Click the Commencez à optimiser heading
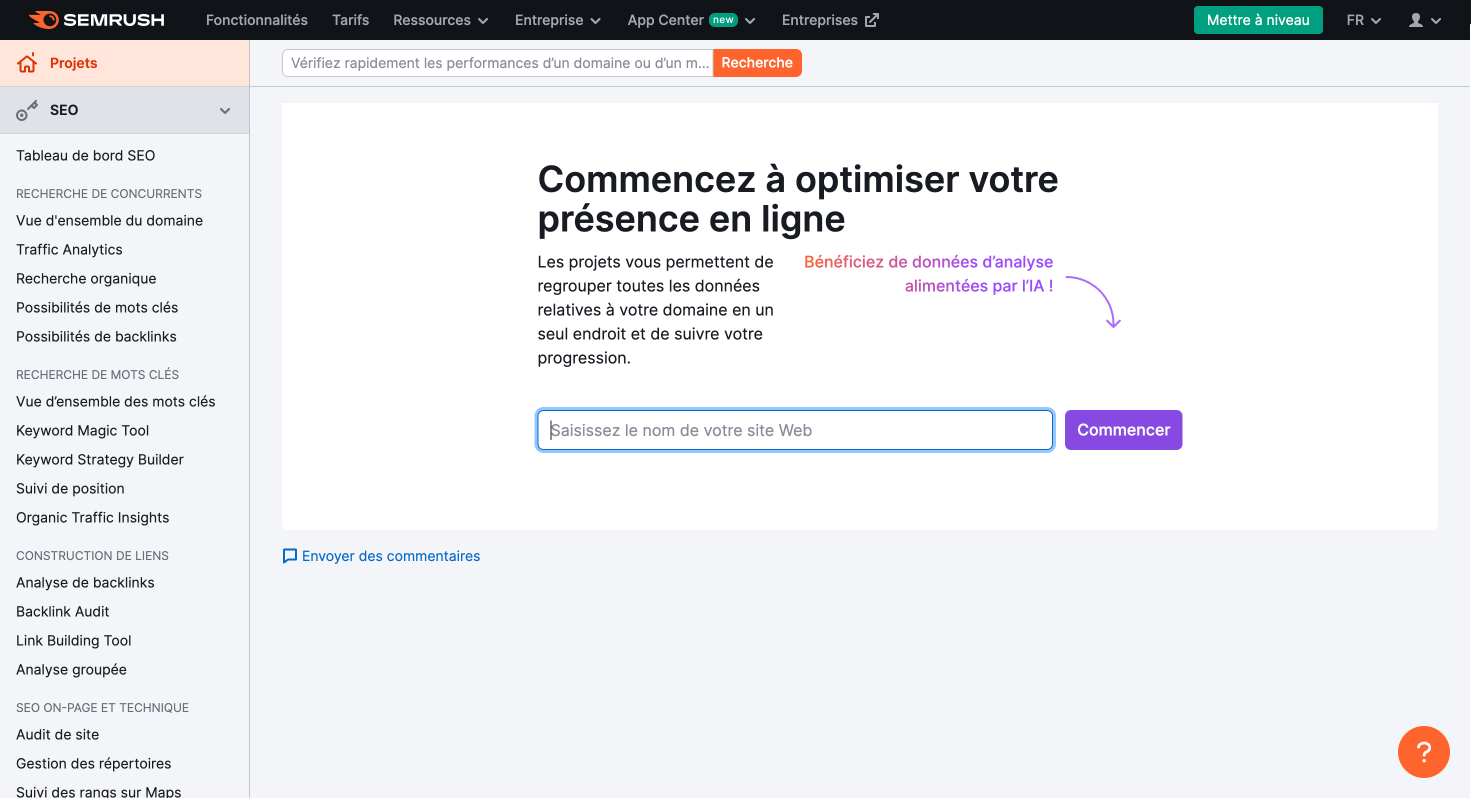The image size is (1471, 812). [x=798, y=199]
